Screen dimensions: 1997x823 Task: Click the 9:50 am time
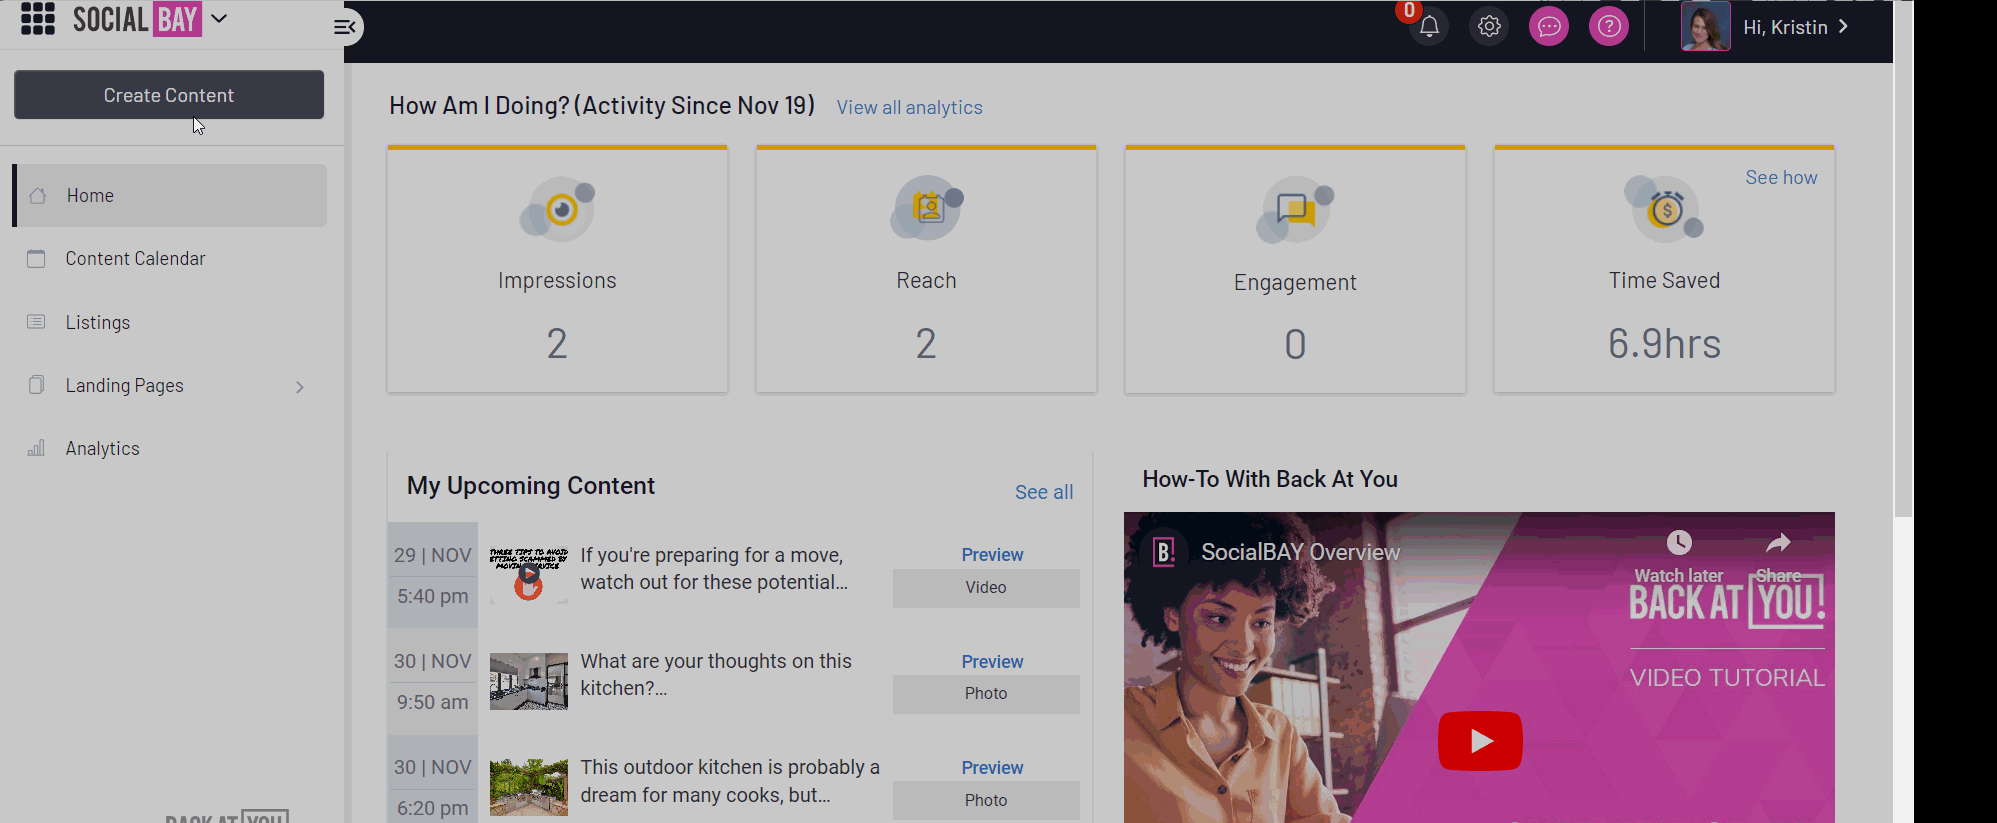click(432, 702)
